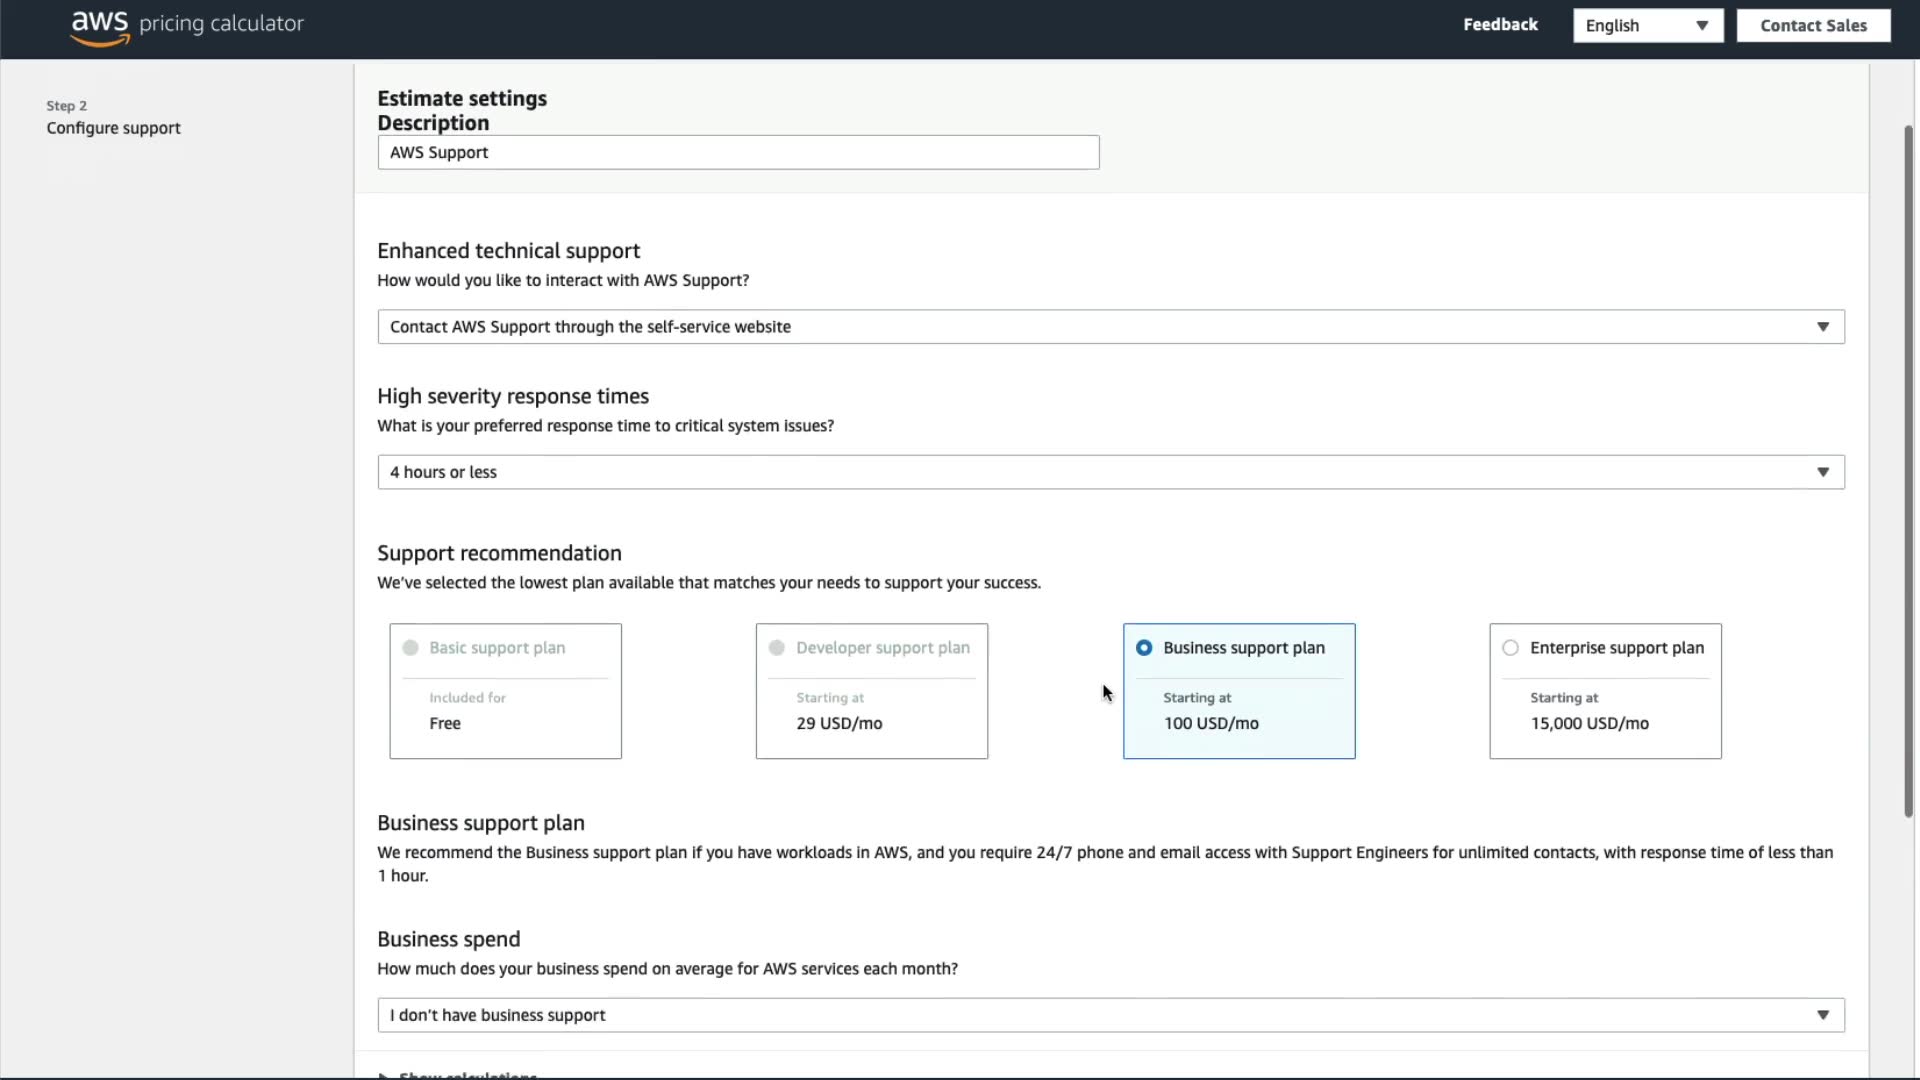
Task: Click the page vertical scrollbar
Action: pos(1908,470)
